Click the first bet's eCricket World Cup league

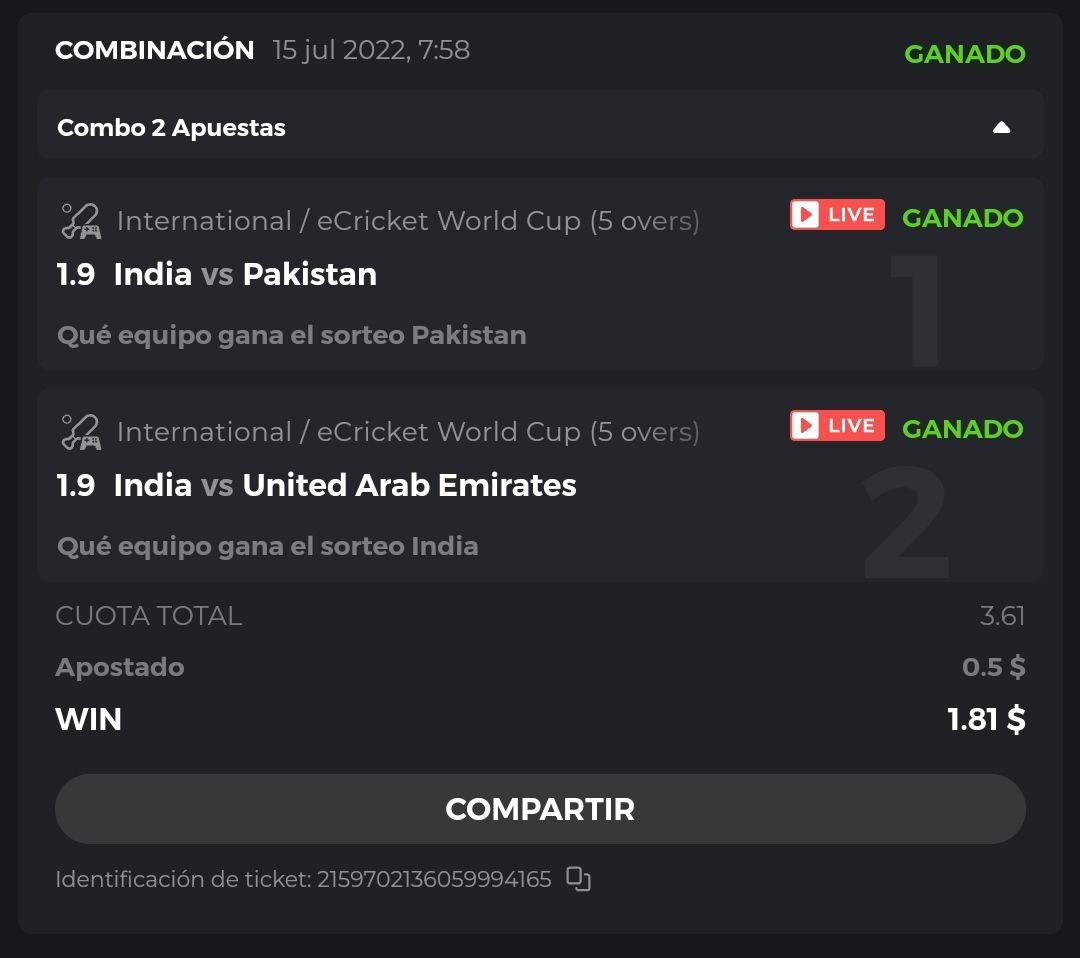pos(408,221)
